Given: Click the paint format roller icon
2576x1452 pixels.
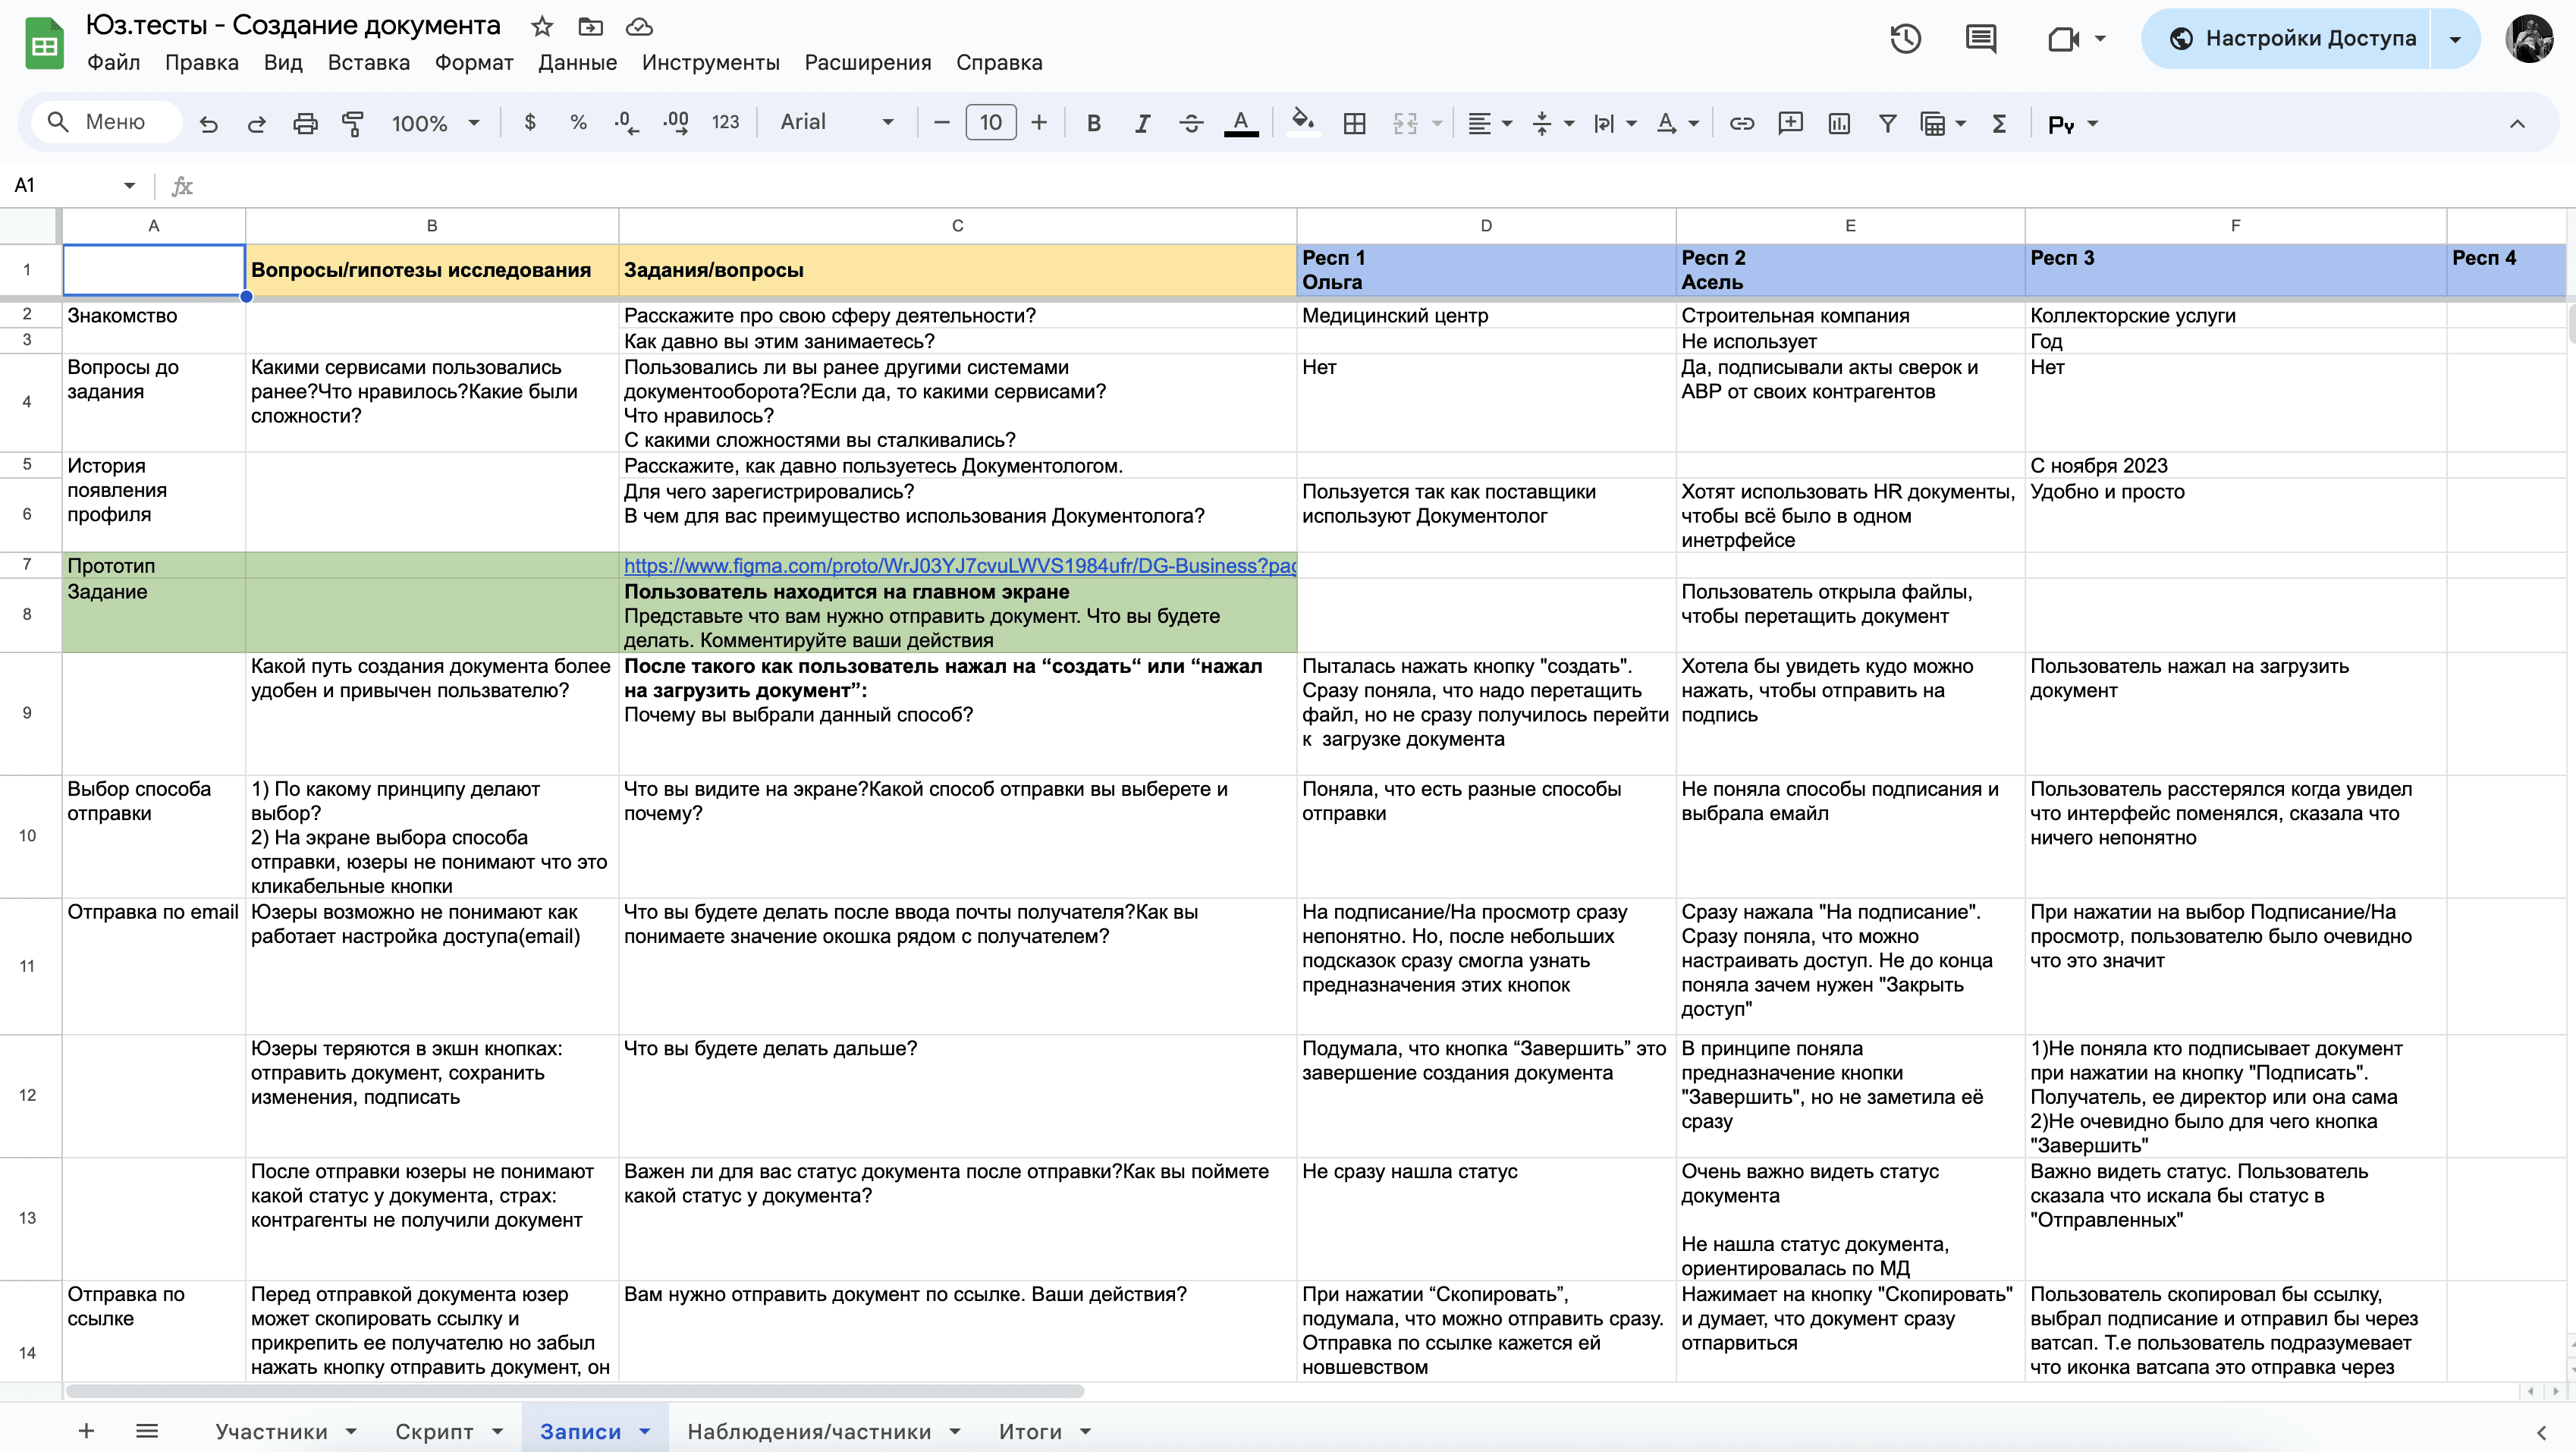Looking at the screenshot, I should (x=353, y=123).
